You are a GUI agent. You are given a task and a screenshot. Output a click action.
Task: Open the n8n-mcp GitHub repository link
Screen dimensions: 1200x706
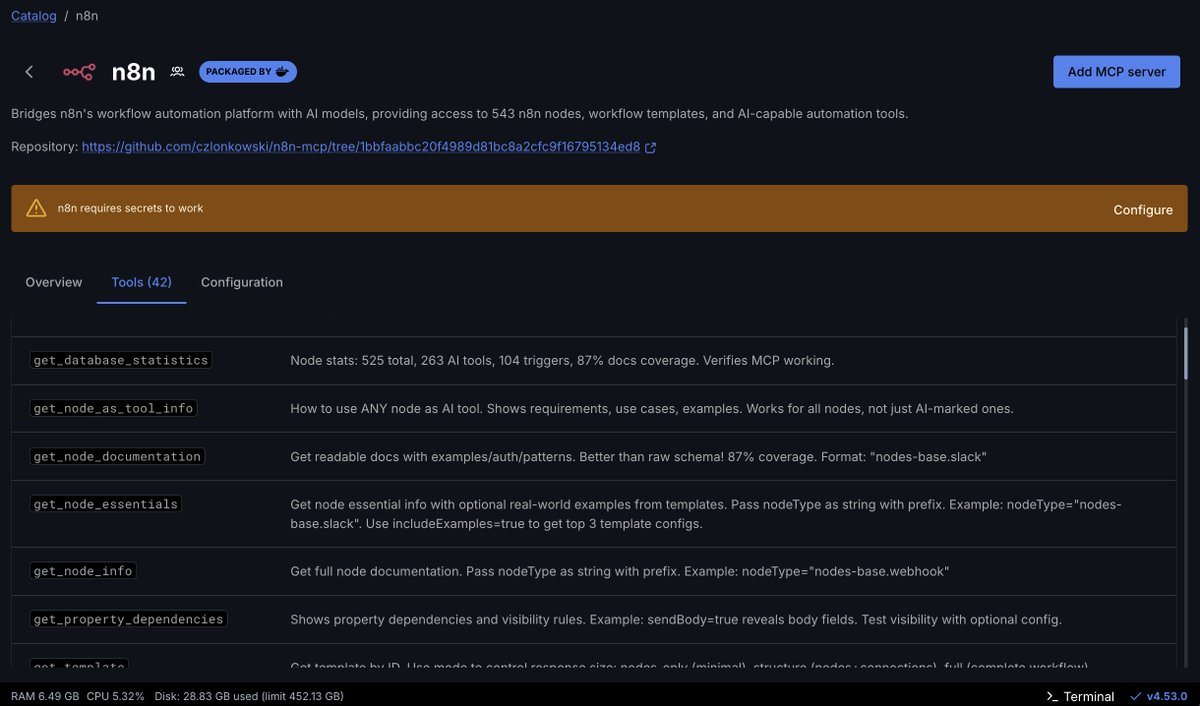361,147
